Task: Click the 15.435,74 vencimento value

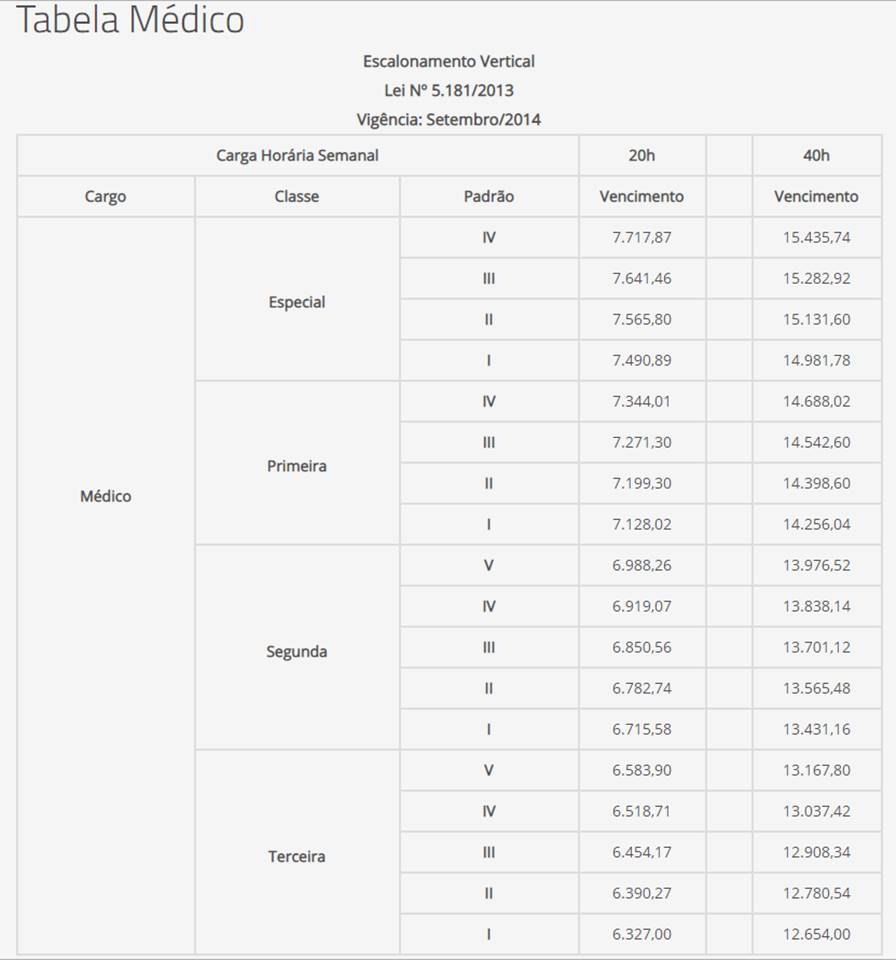Action: pyautogui.click(x=816, y=238)
